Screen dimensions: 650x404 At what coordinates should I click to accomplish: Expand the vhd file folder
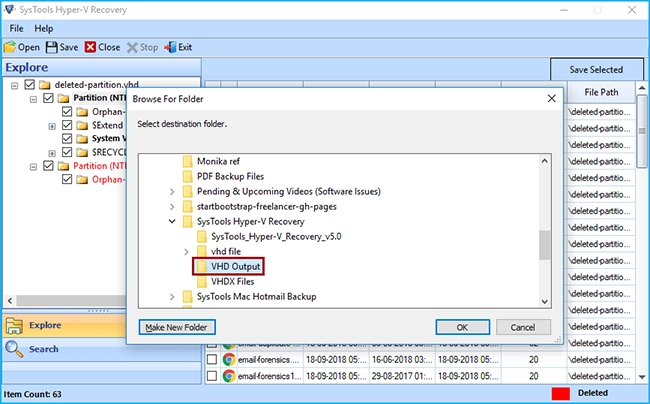(x=186, y=252)
